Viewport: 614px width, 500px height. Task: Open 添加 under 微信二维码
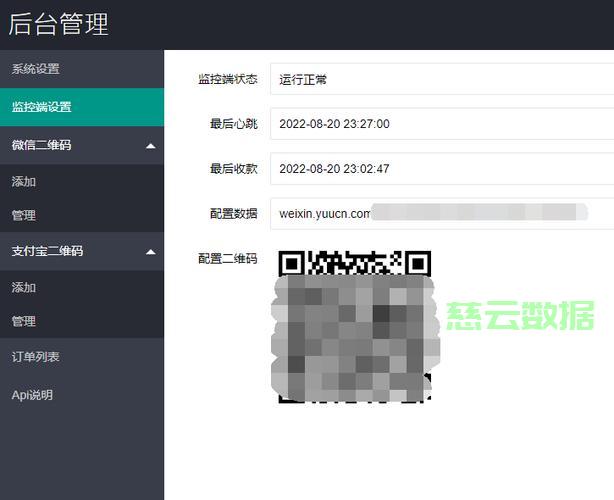click(x=81, y=182)
